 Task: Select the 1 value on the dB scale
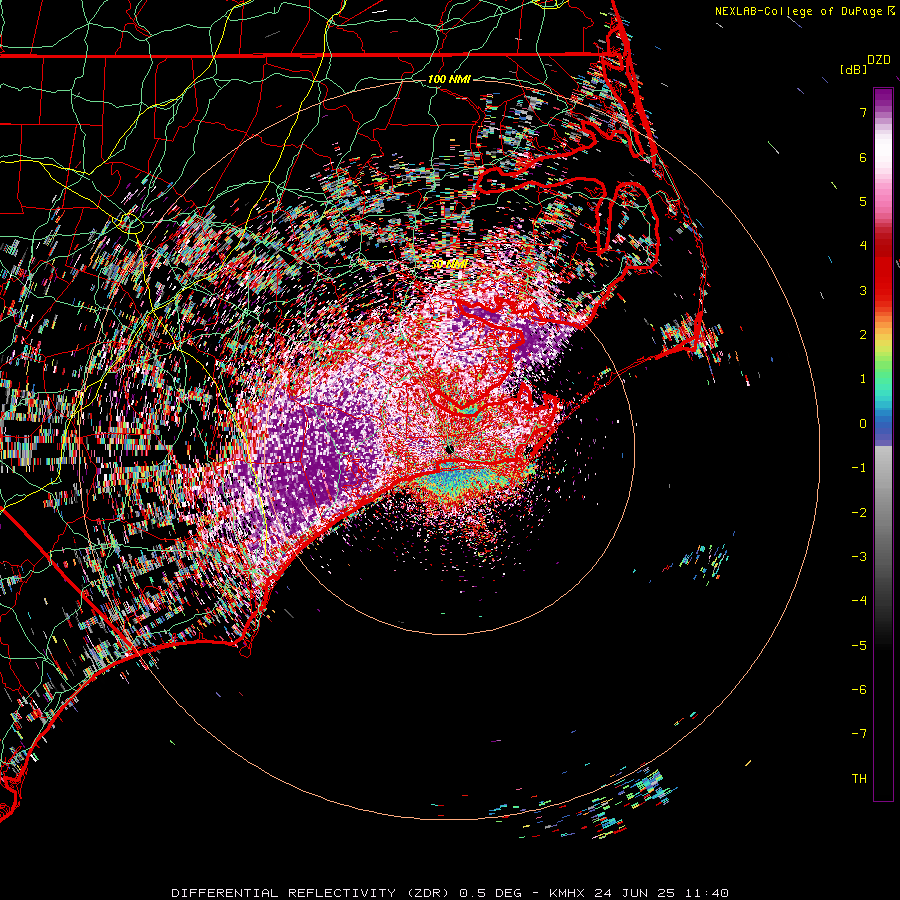tap(863, 379)
